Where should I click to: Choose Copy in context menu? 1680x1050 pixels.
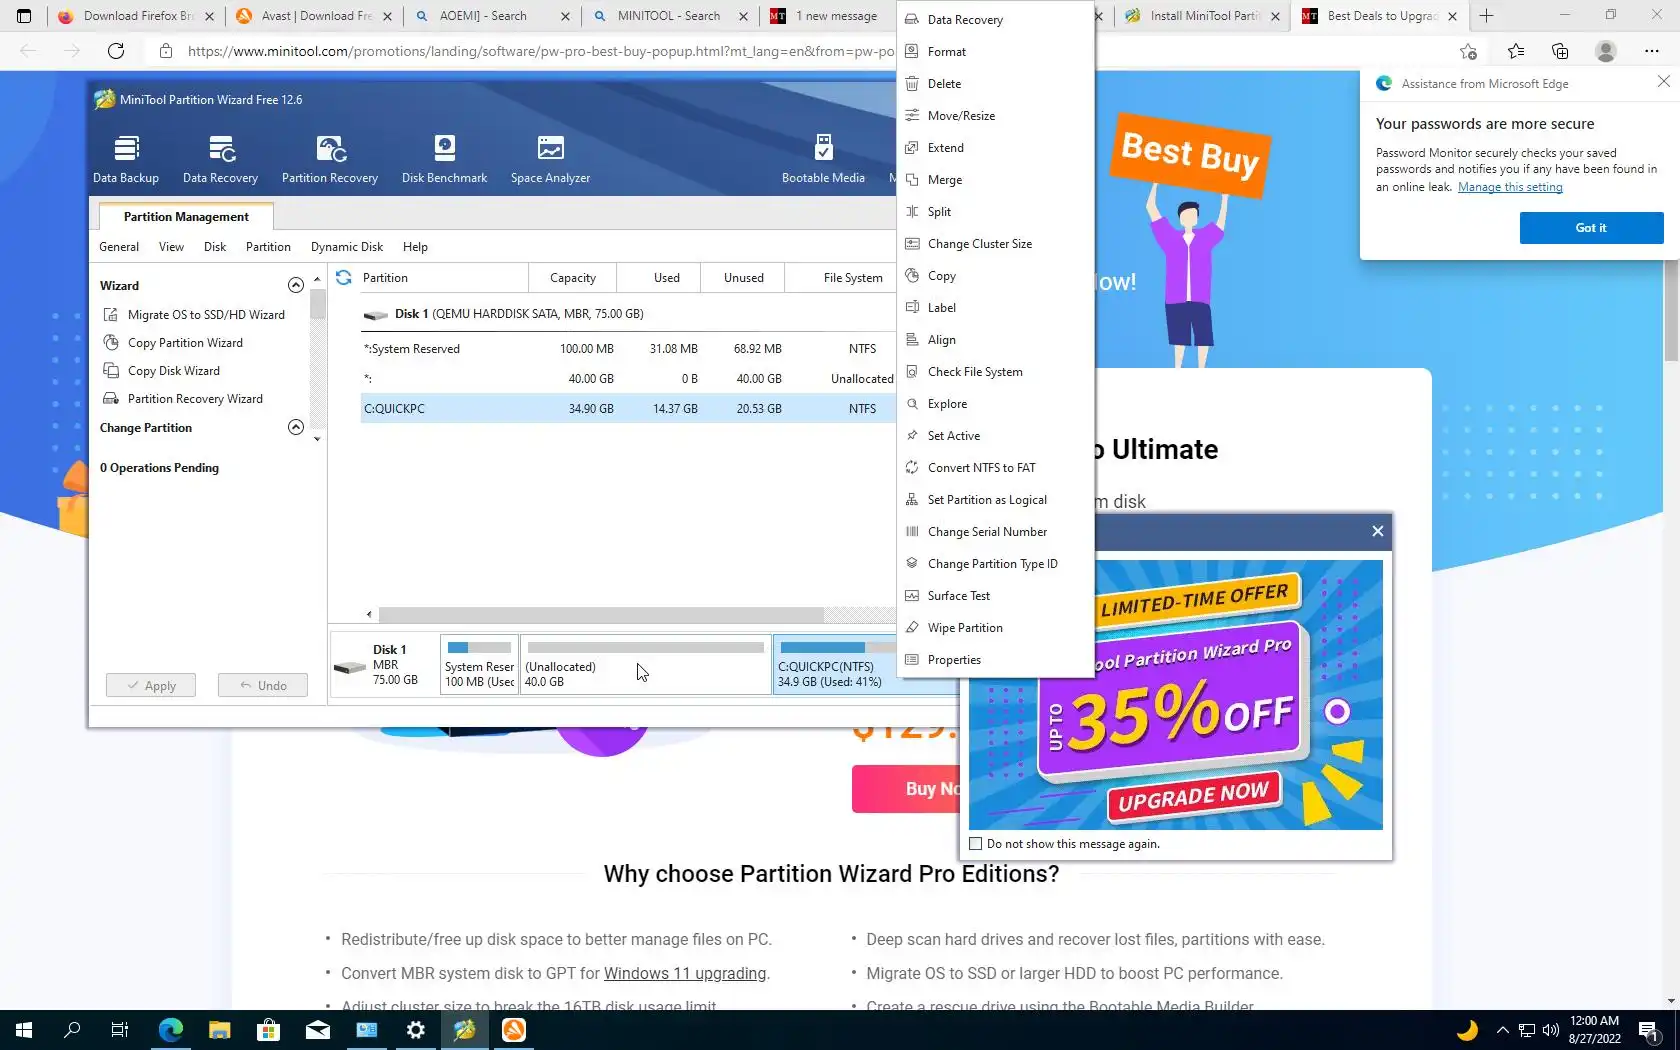(996, 276)
